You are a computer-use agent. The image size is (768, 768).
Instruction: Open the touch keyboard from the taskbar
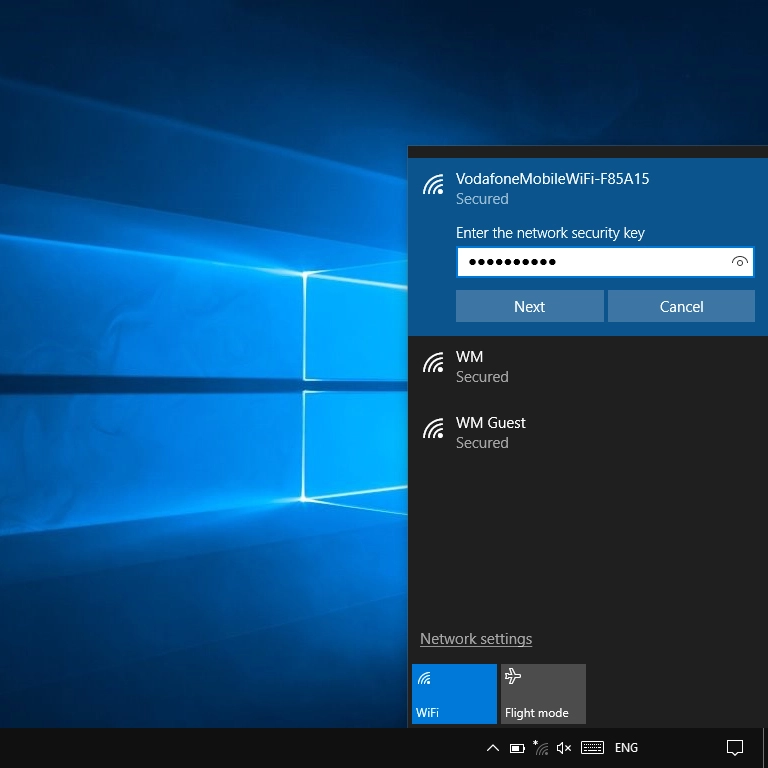[592, 748]
